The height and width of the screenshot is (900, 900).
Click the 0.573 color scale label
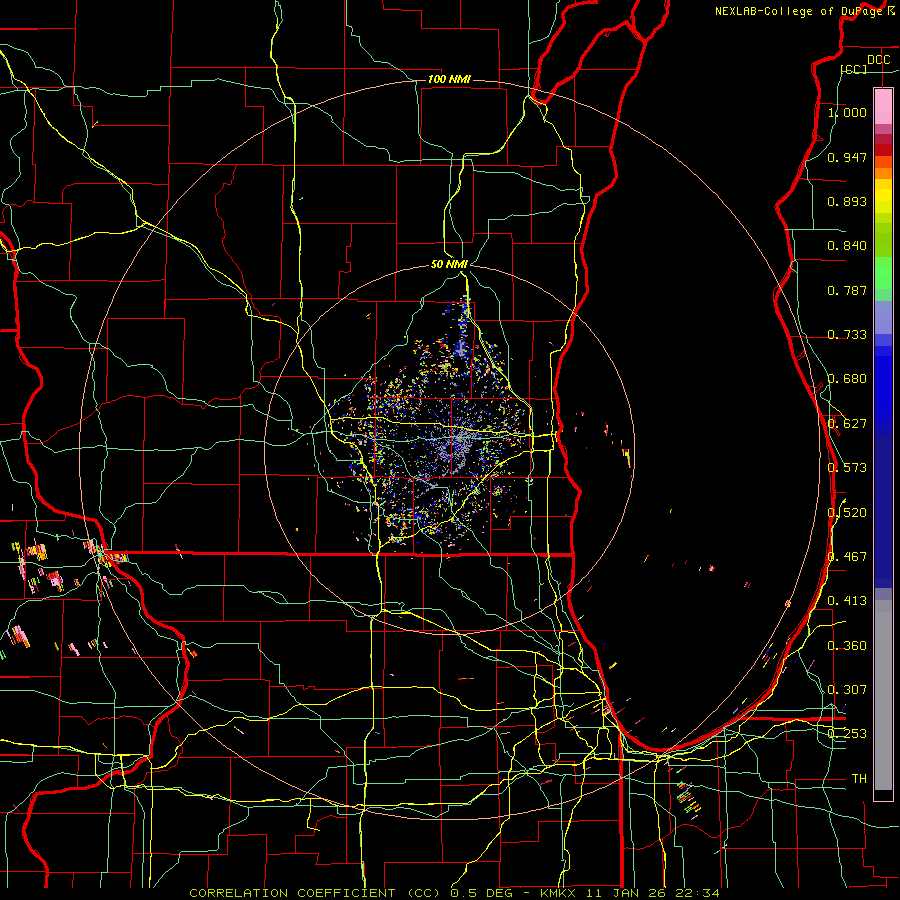tap(847, 467)
